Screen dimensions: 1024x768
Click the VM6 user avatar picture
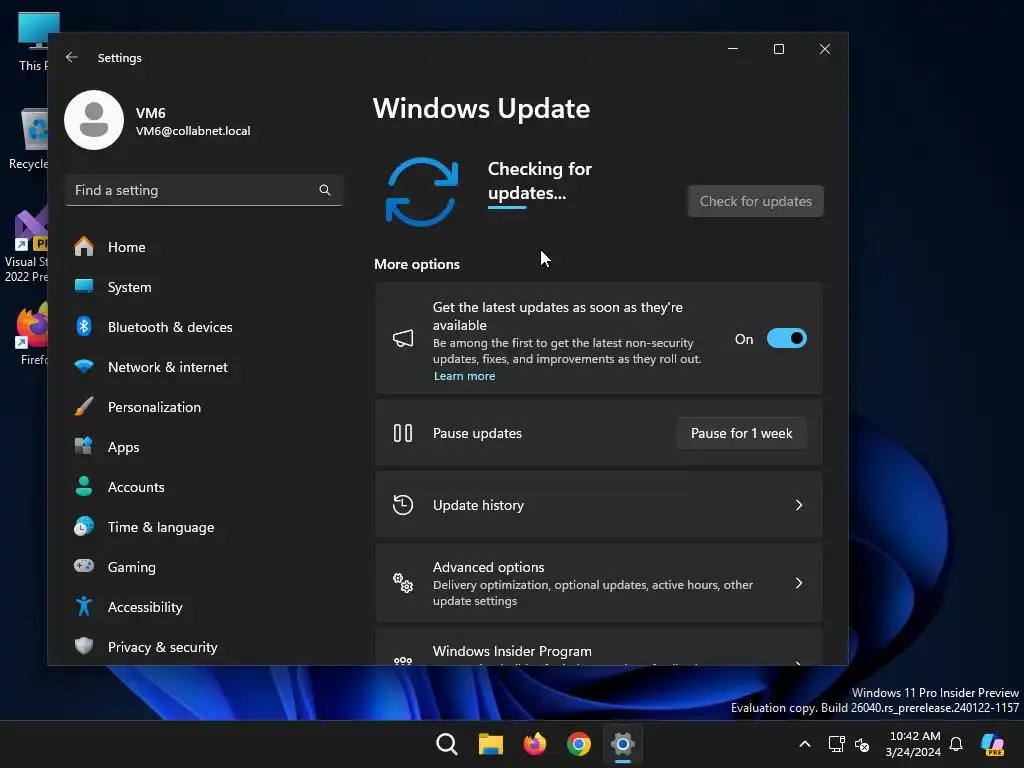pyautogui.click(x=94, y=120)
